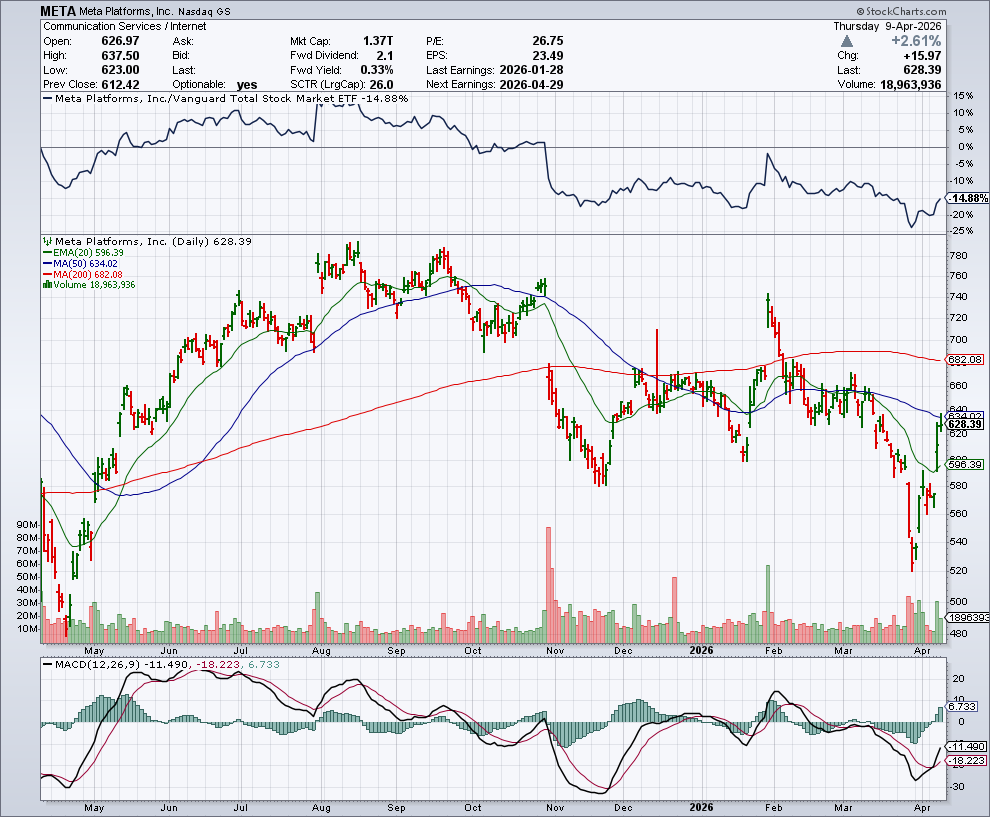
Task: Select the Chg value +15.97
Action: coord(922,56)
